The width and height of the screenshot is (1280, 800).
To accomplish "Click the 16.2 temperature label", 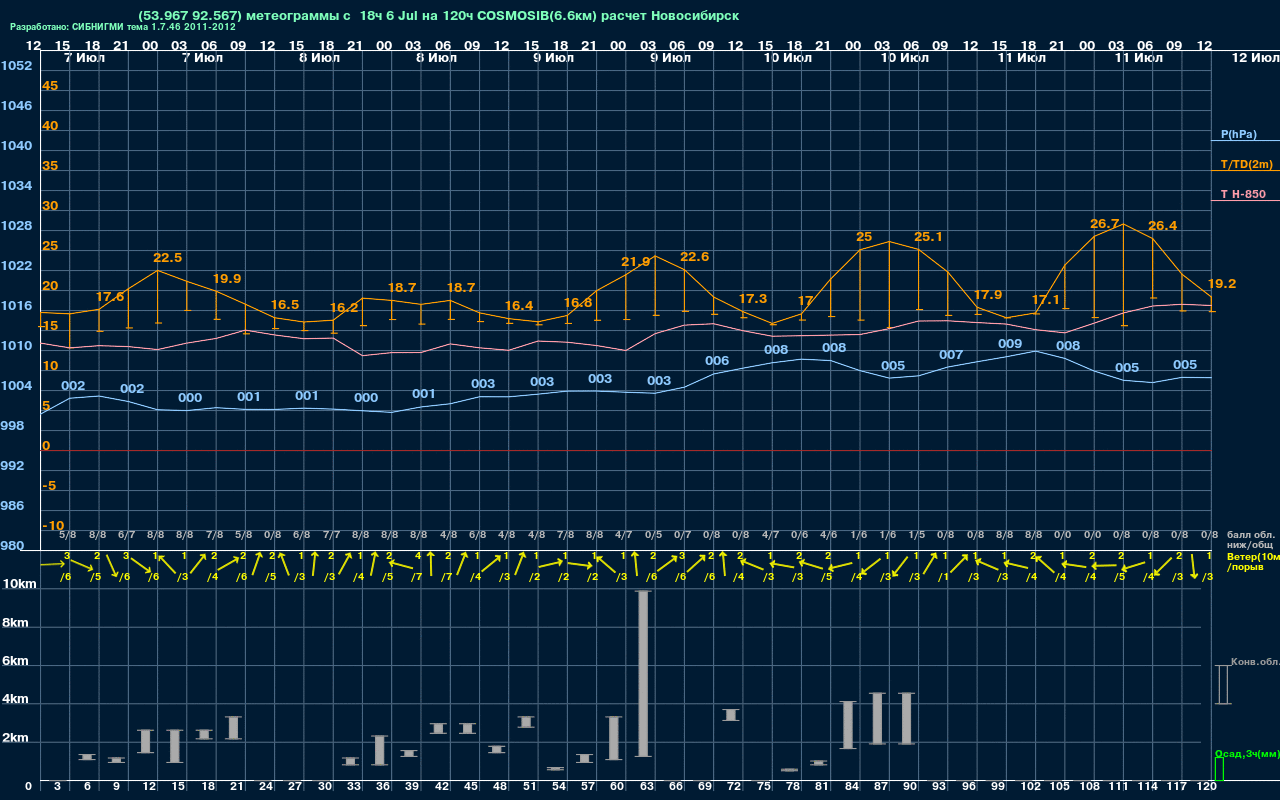I will [x=343, y=308].
